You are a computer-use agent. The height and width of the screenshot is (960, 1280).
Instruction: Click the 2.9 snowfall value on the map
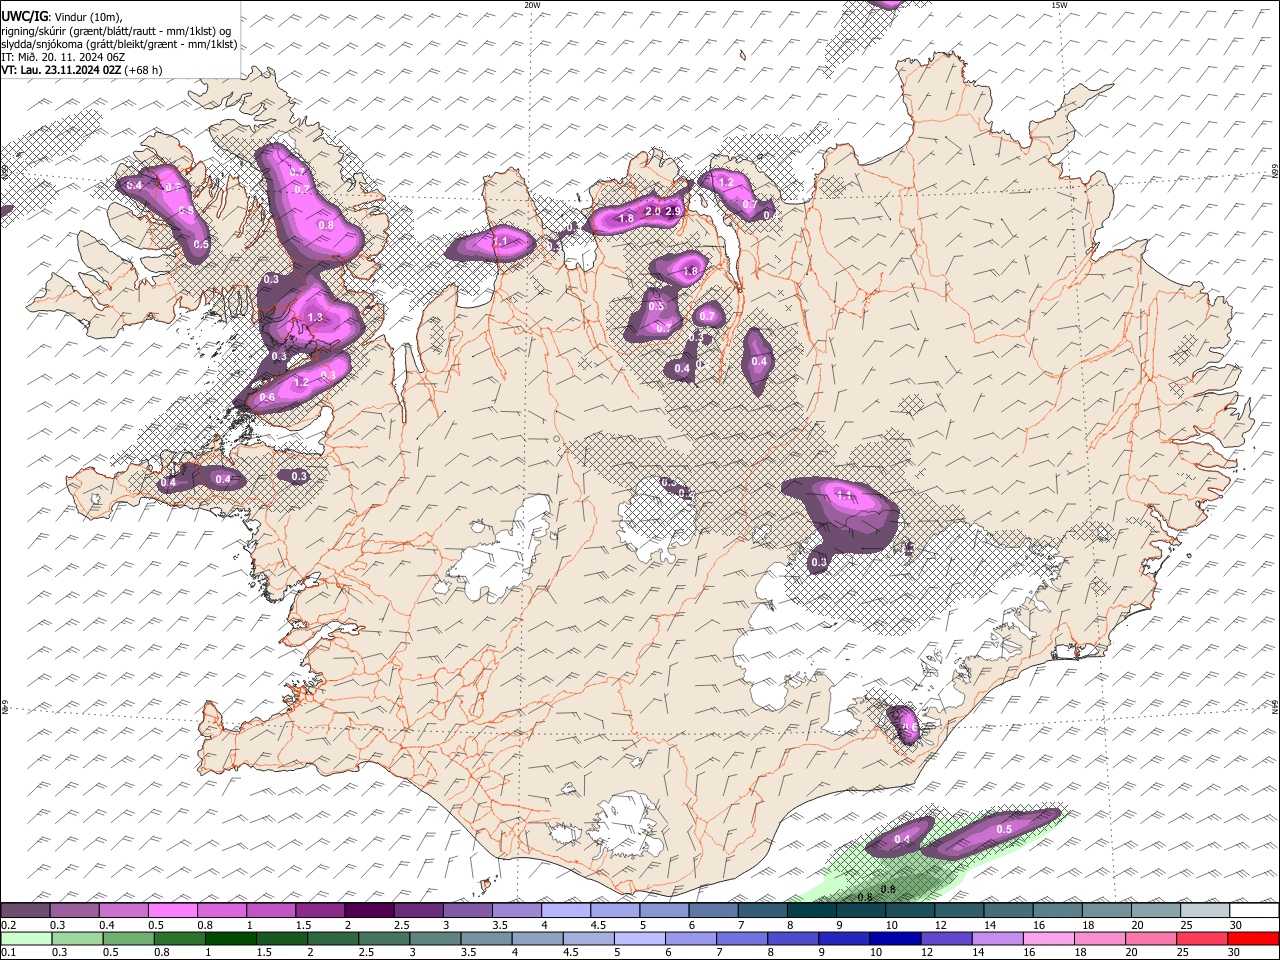point(673,211)
